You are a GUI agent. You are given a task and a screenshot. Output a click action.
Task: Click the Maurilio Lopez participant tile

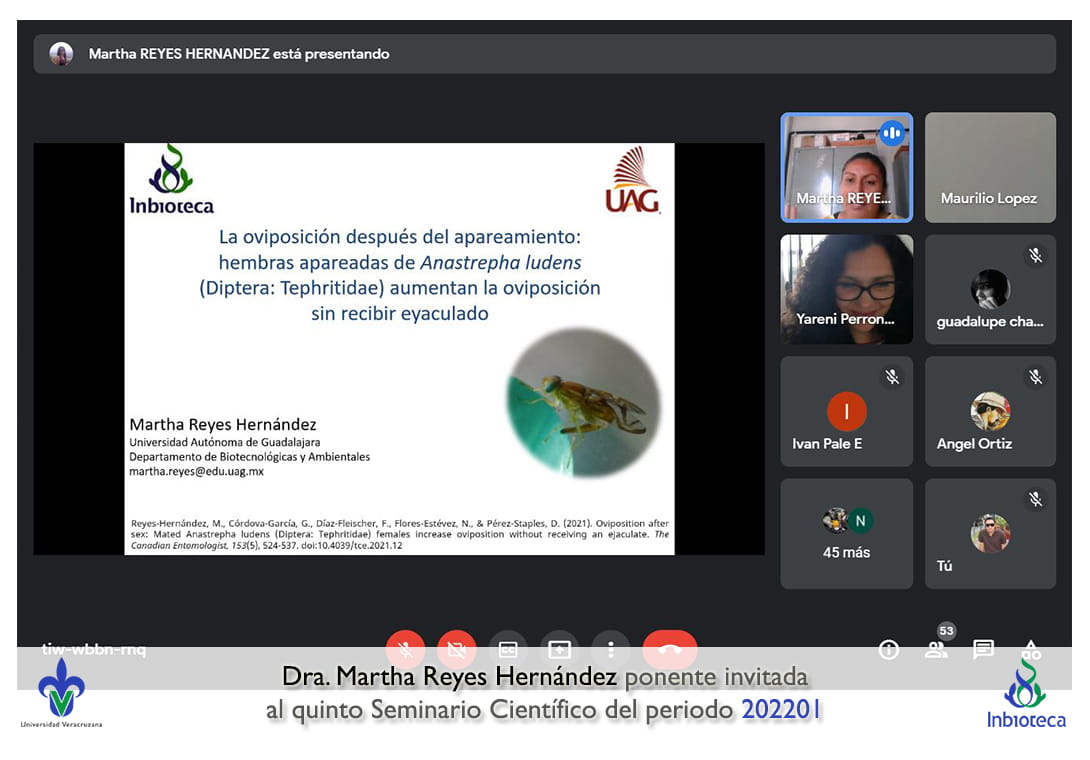(989, 167)
